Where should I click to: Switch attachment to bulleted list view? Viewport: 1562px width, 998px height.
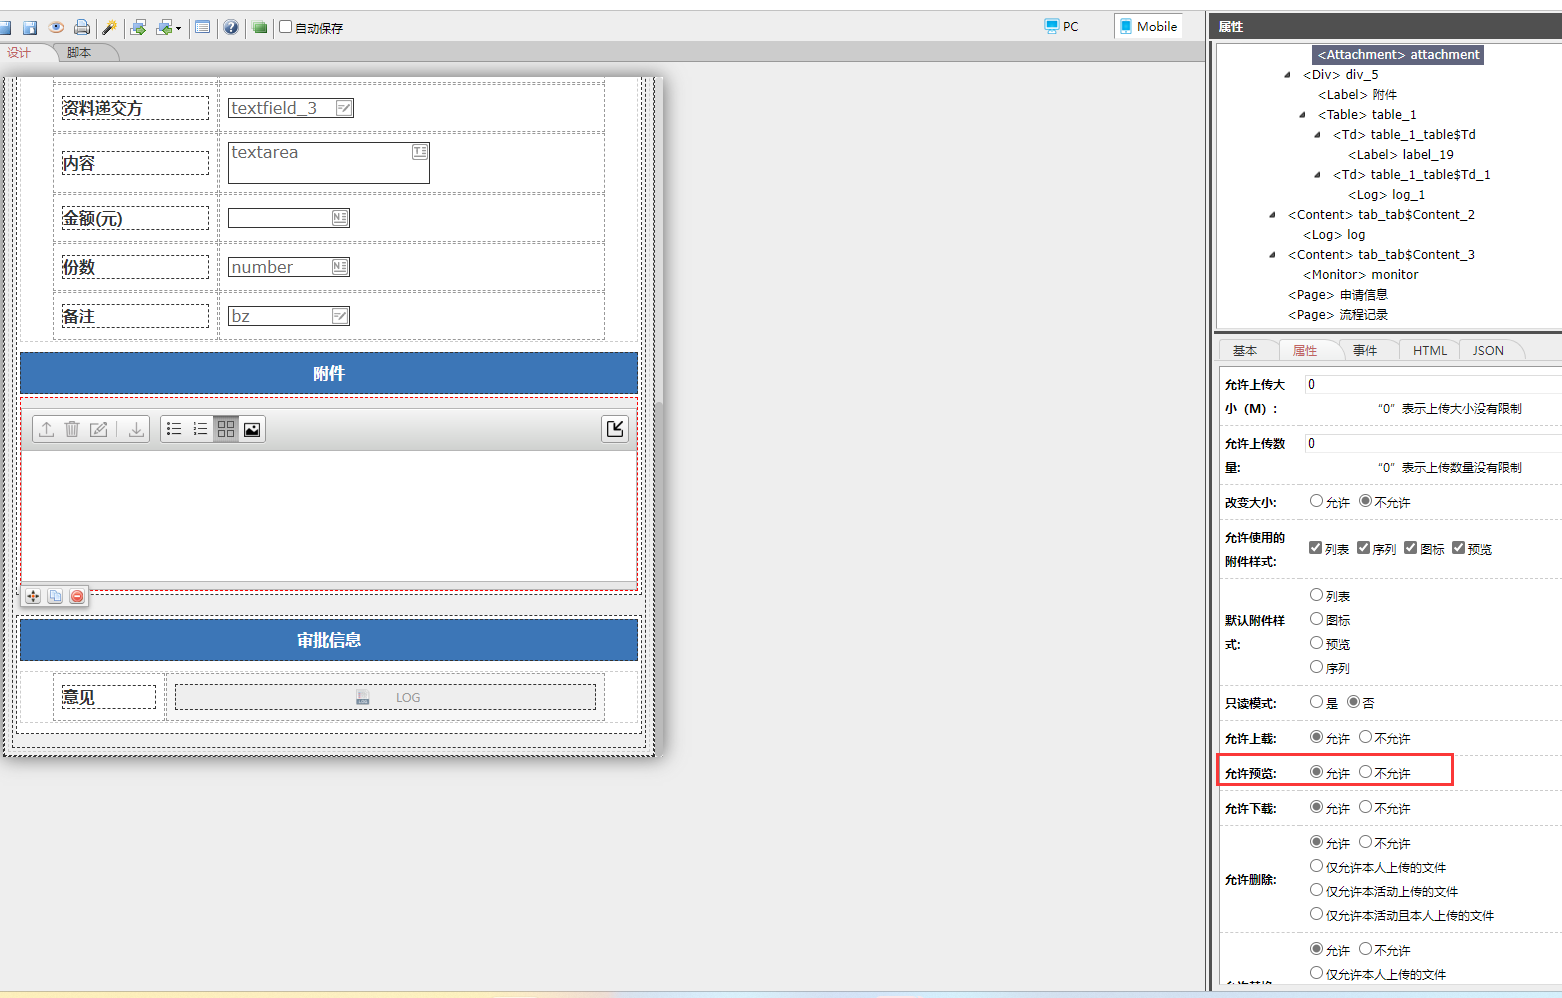[x=174, y=429]
